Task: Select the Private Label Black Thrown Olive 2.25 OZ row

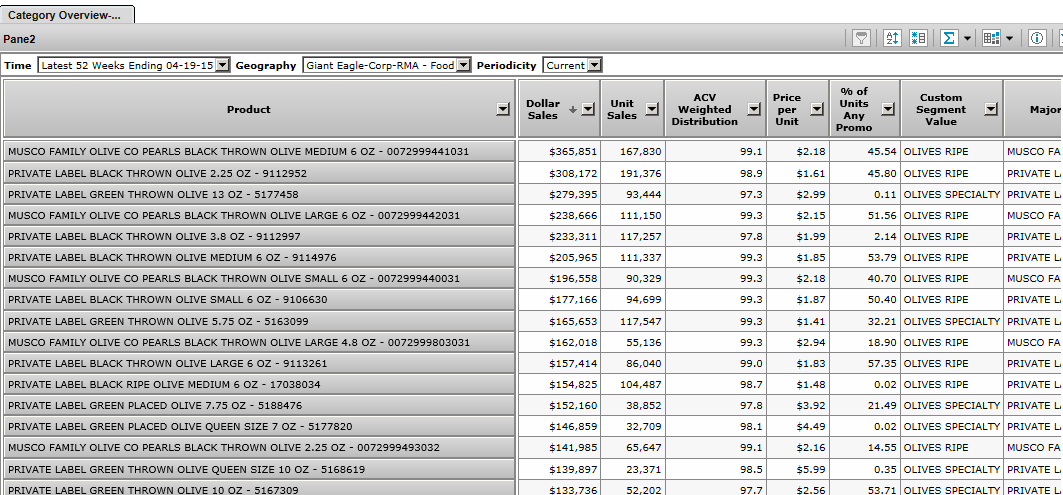Action: [259, 173]
